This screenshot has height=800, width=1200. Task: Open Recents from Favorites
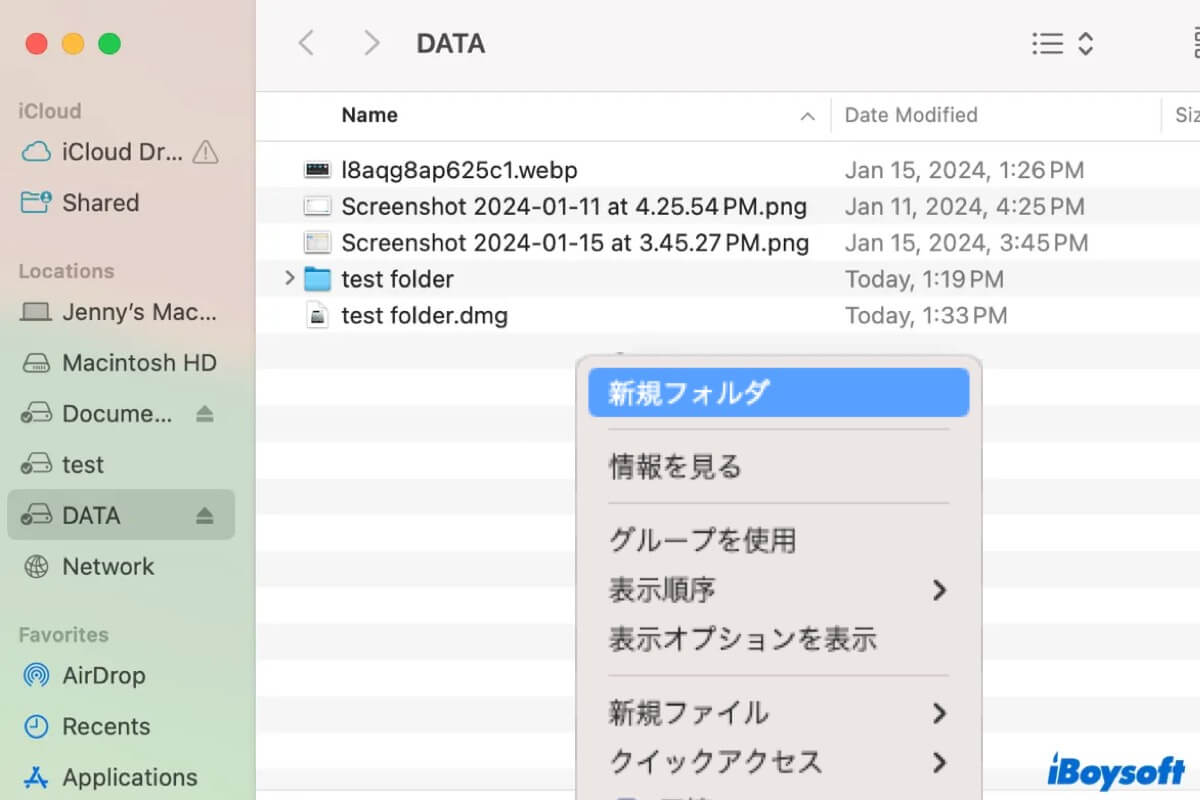tap(100, 727)
